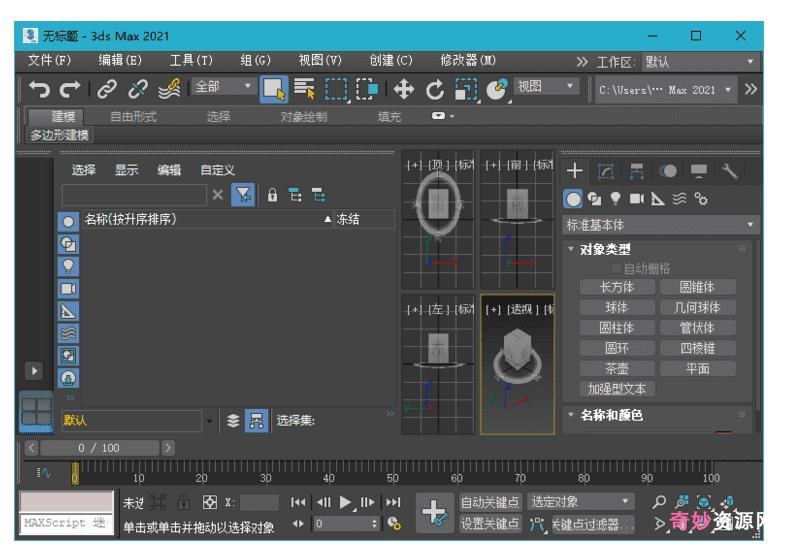Toggle Window/Crossing selection mode
The image size is (786, 550).
367,89
